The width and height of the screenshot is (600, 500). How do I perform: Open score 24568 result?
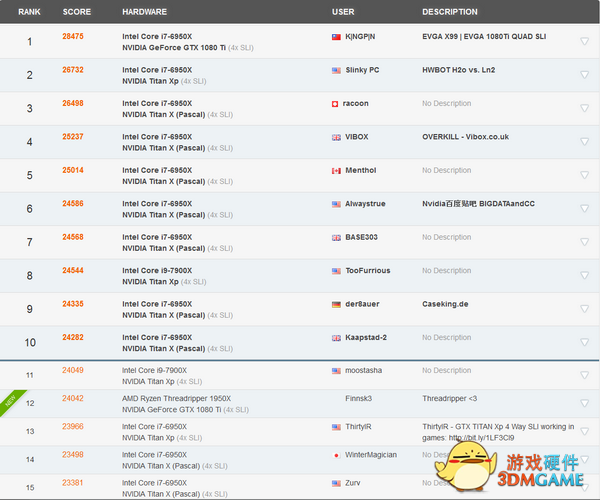pos(73,237)
